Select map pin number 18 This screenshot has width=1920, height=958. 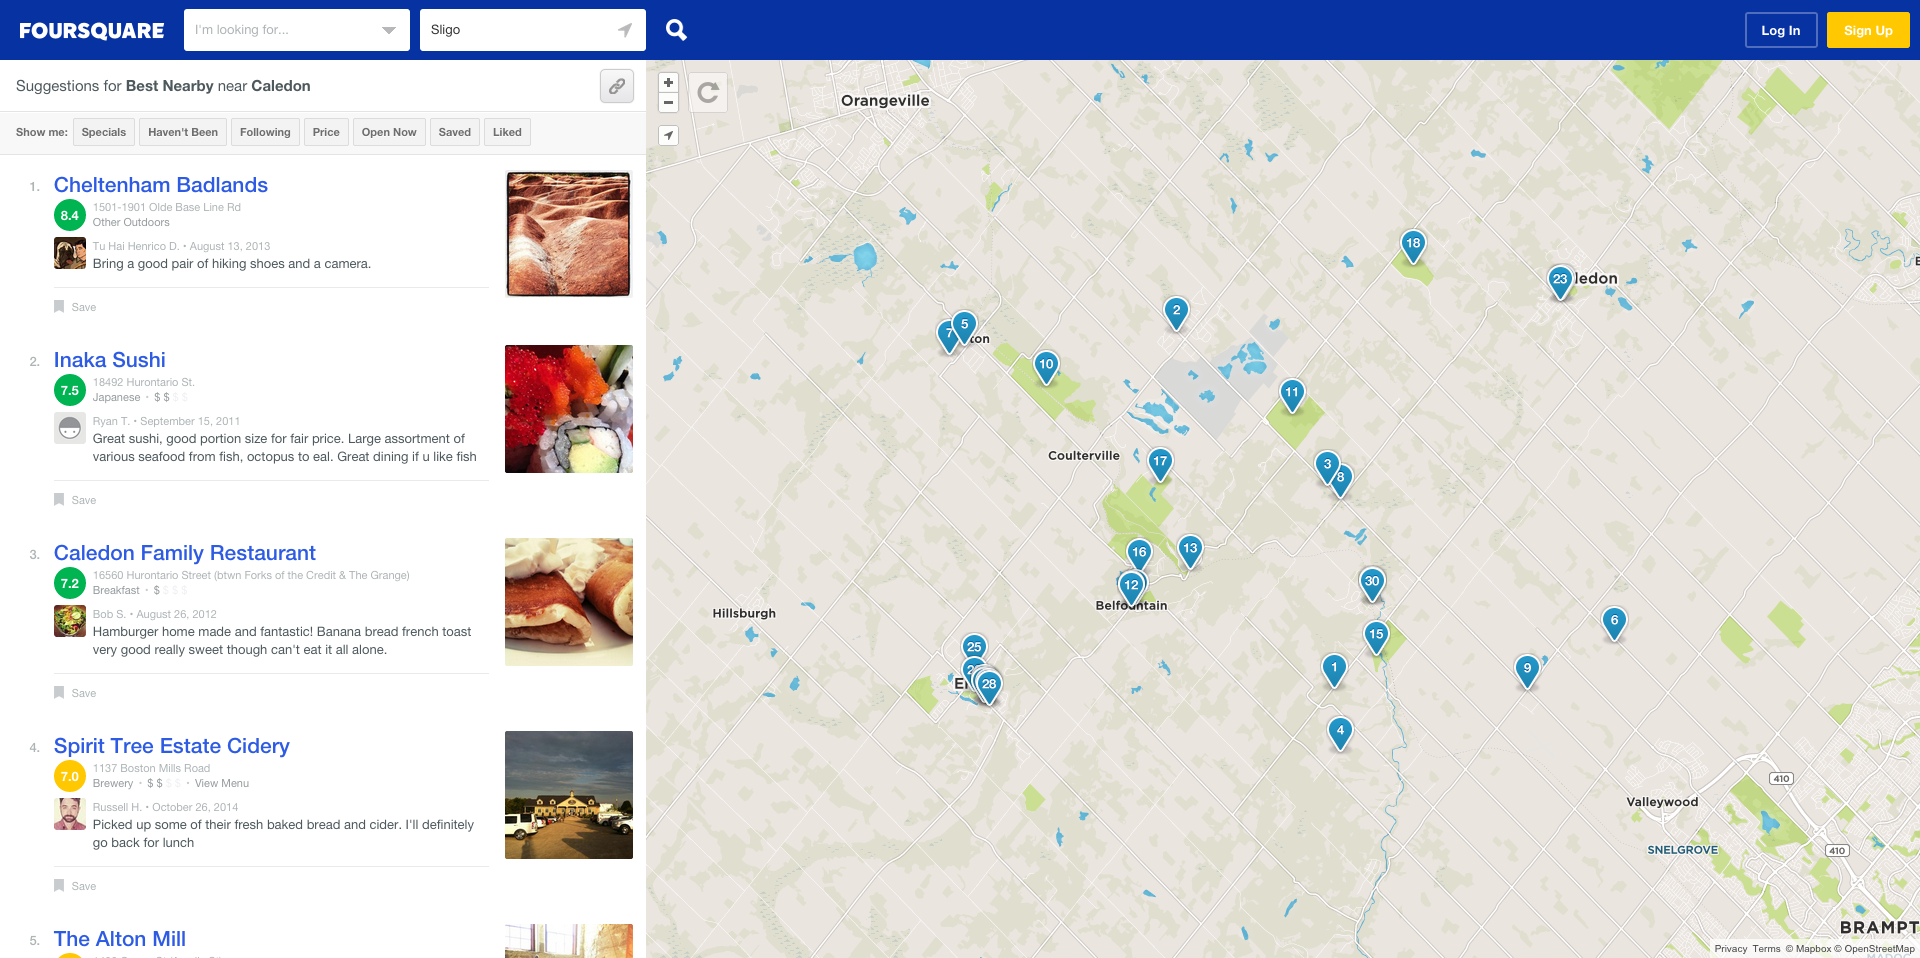1413,246
